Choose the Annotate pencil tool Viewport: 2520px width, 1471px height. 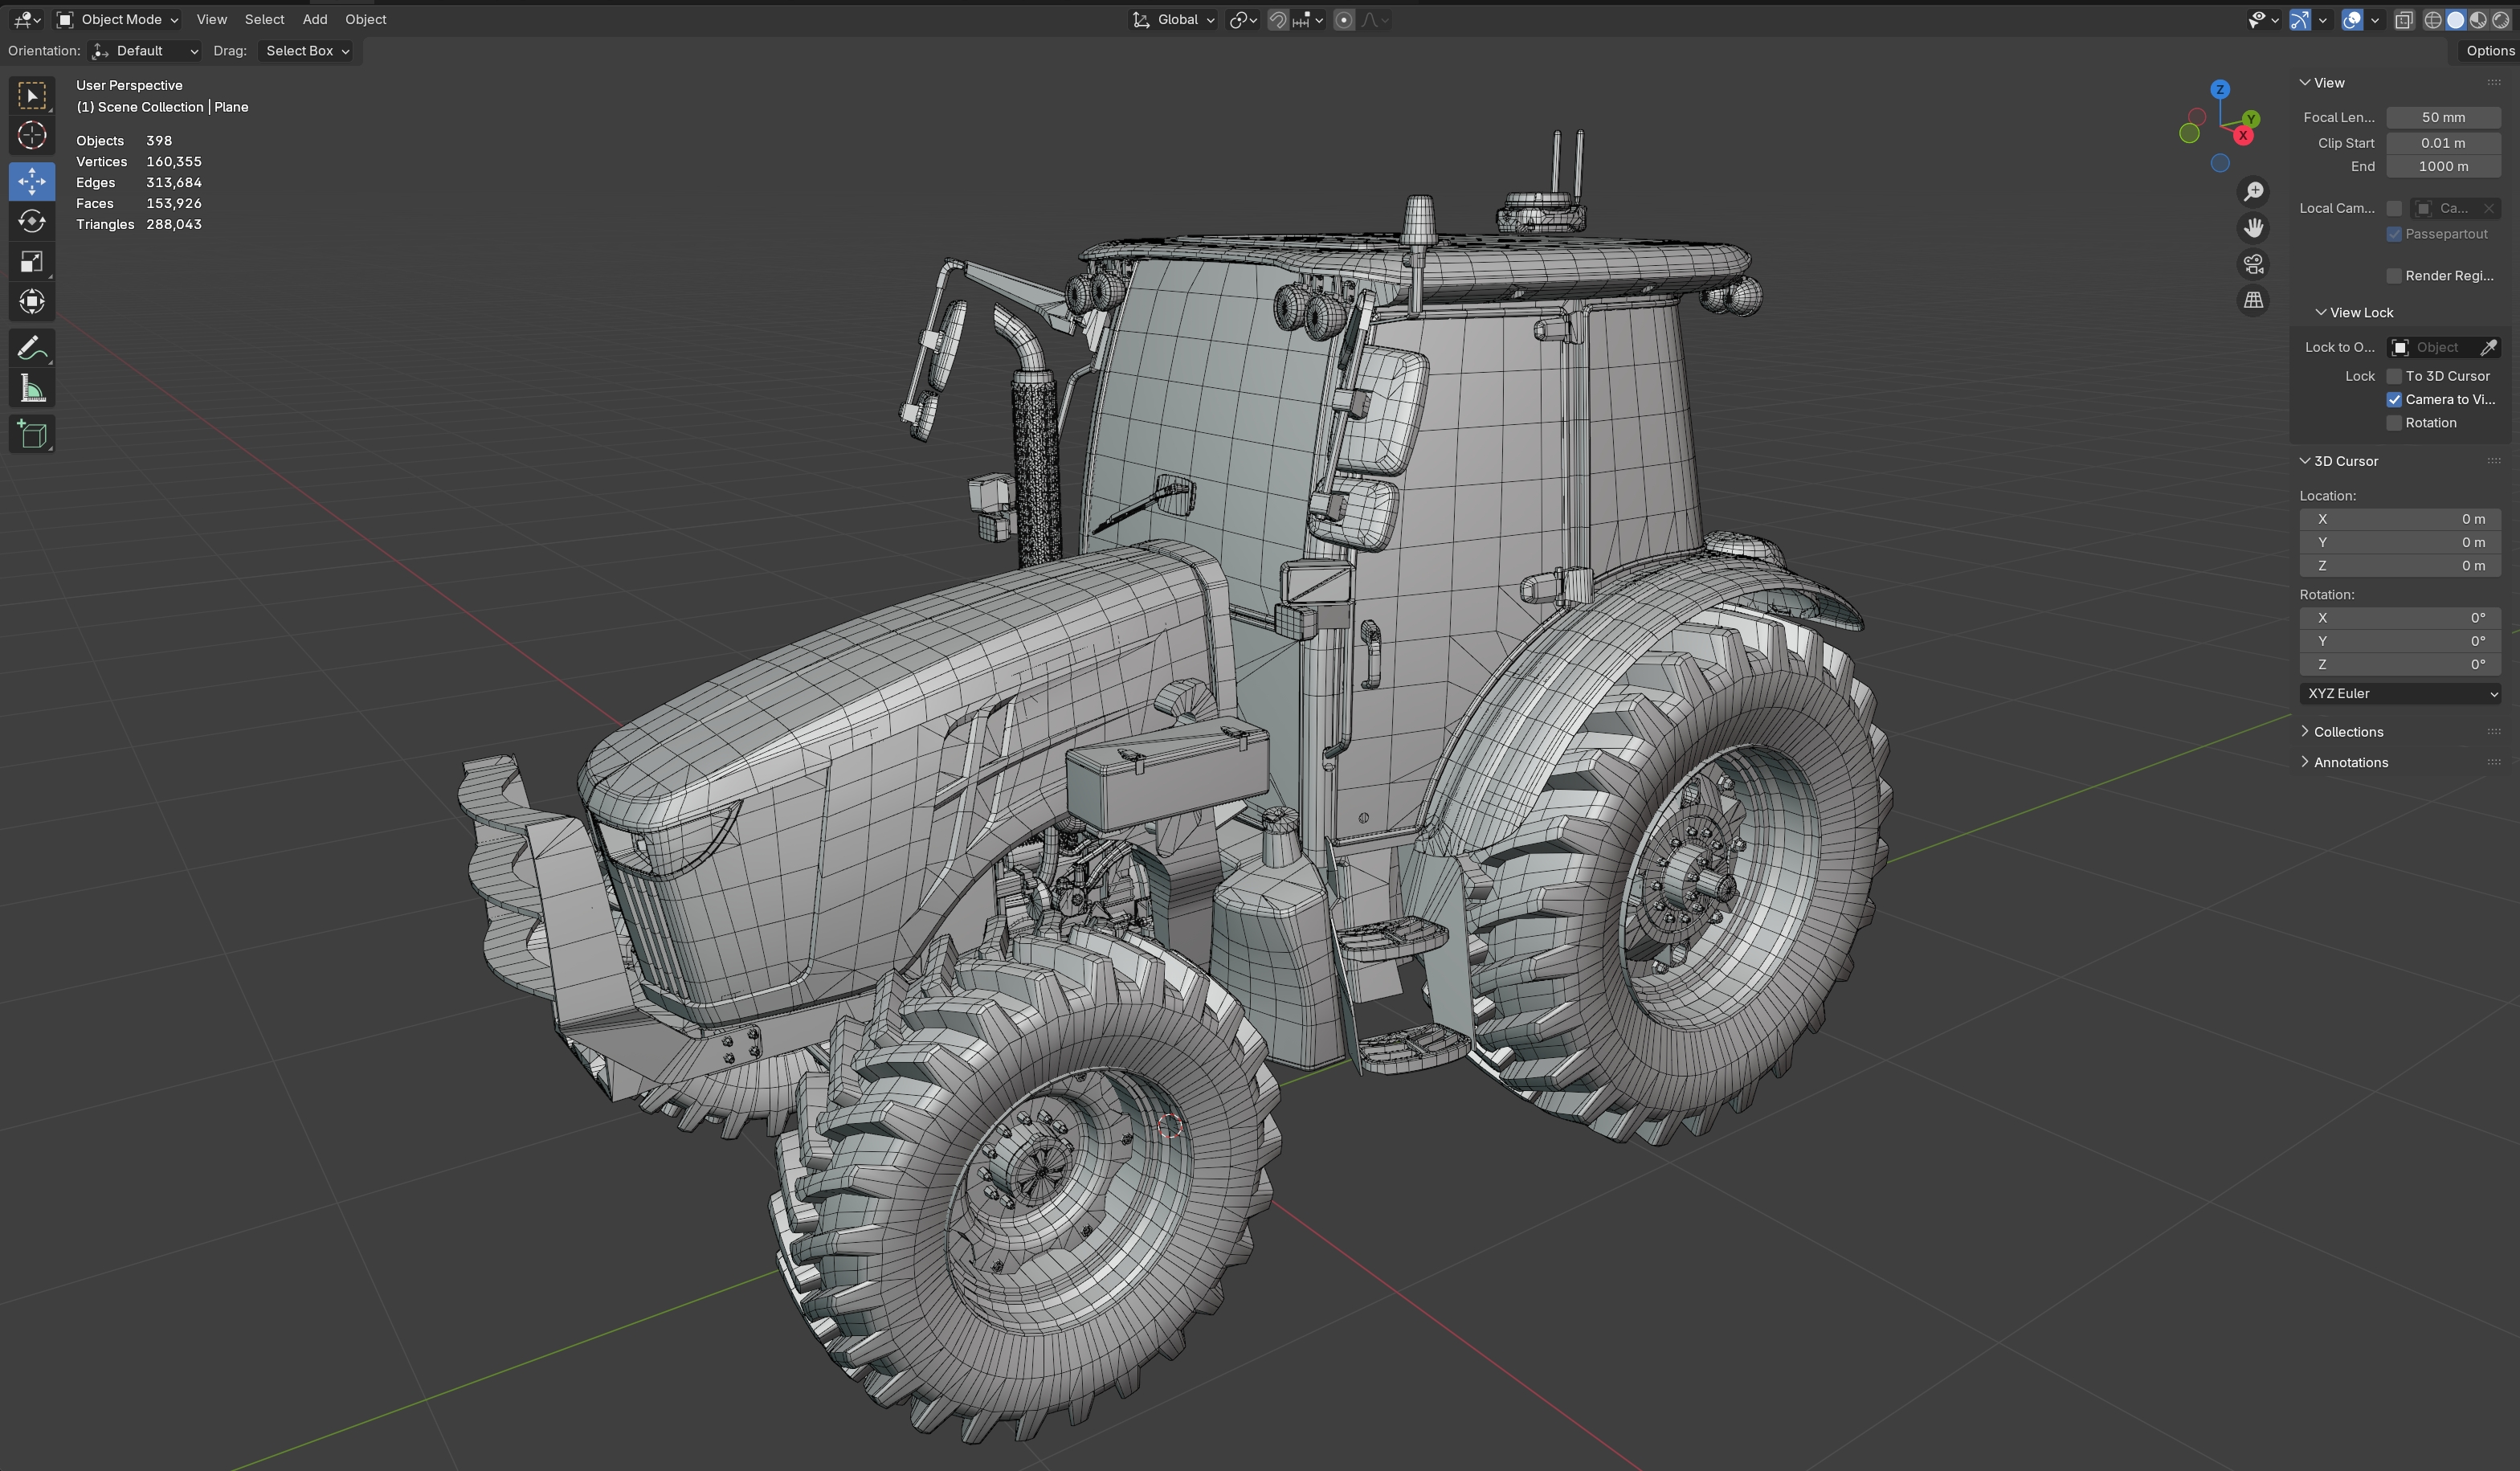click(32, 348)
